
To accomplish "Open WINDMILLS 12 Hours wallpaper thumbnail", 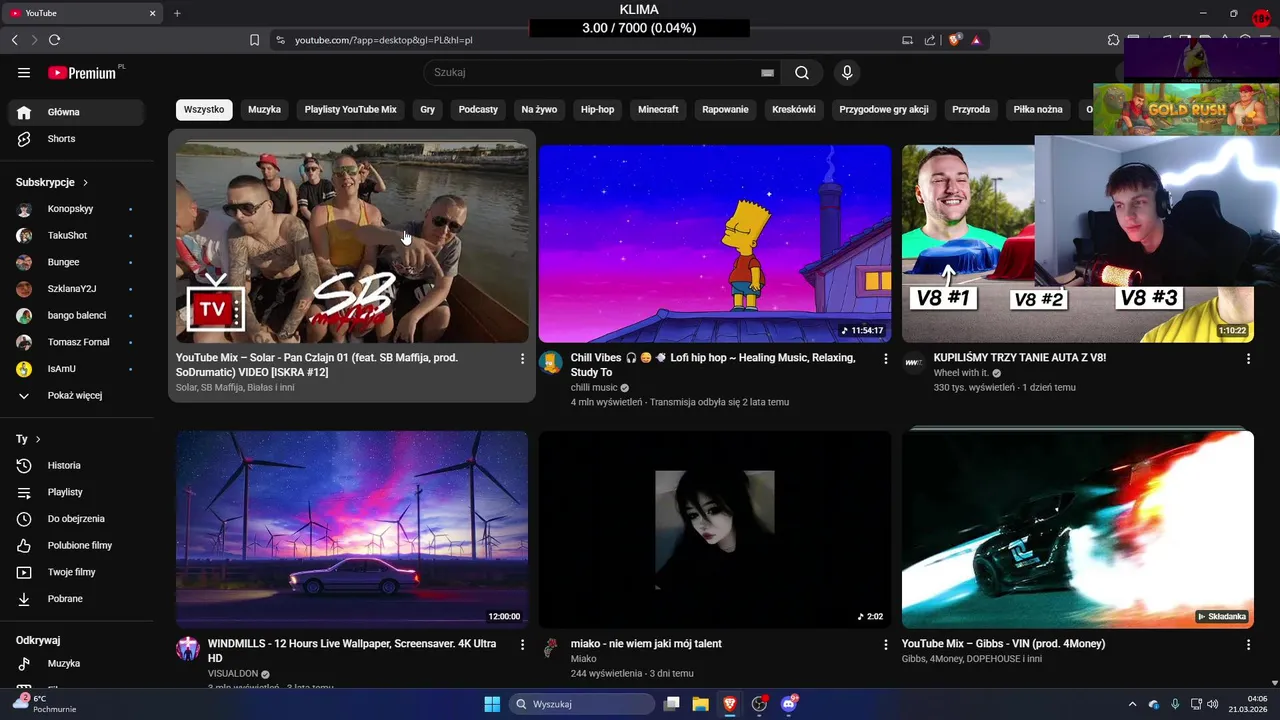I will (352, 529).
